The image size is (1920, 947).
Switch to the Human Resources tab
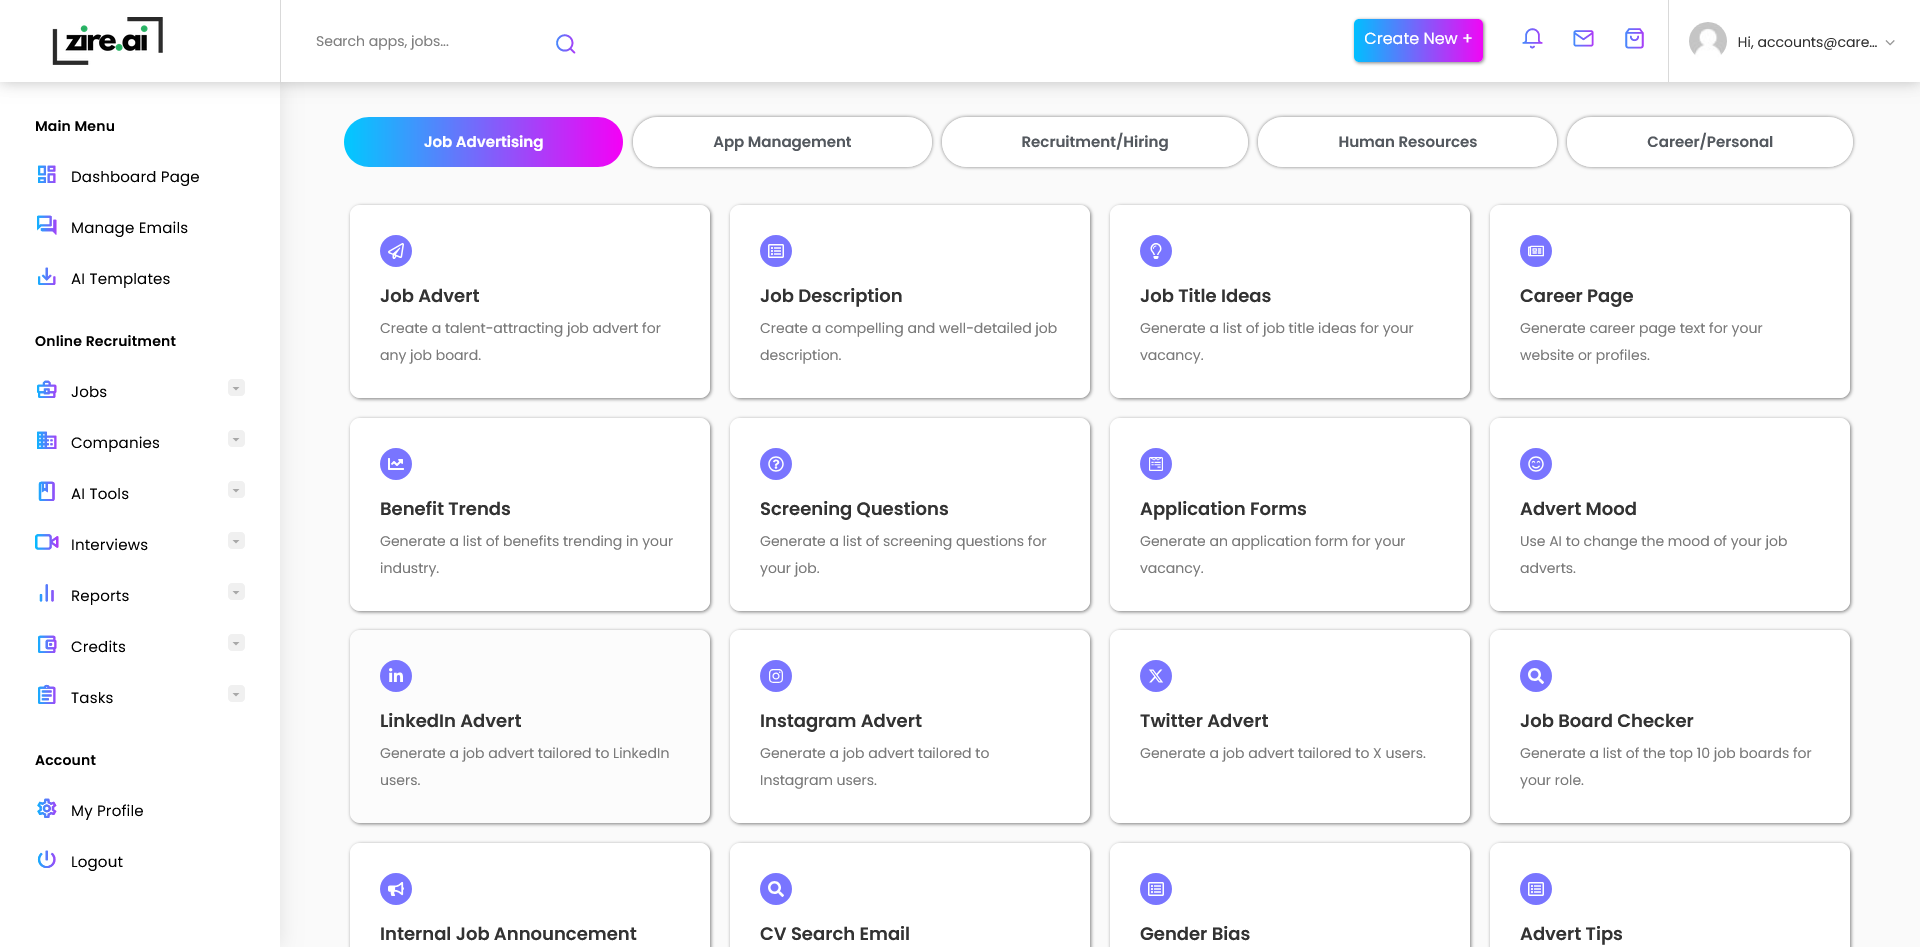(x=1407, y=142)
